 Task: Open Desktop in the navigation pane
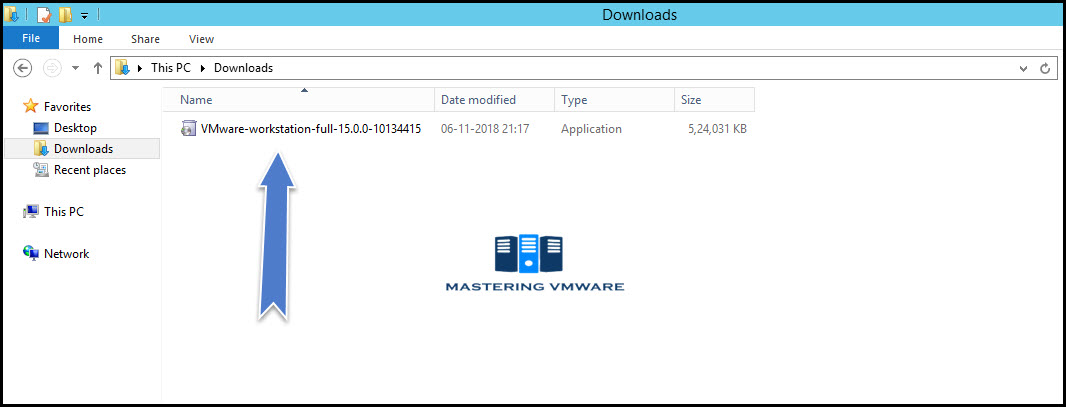coord(75,128)
